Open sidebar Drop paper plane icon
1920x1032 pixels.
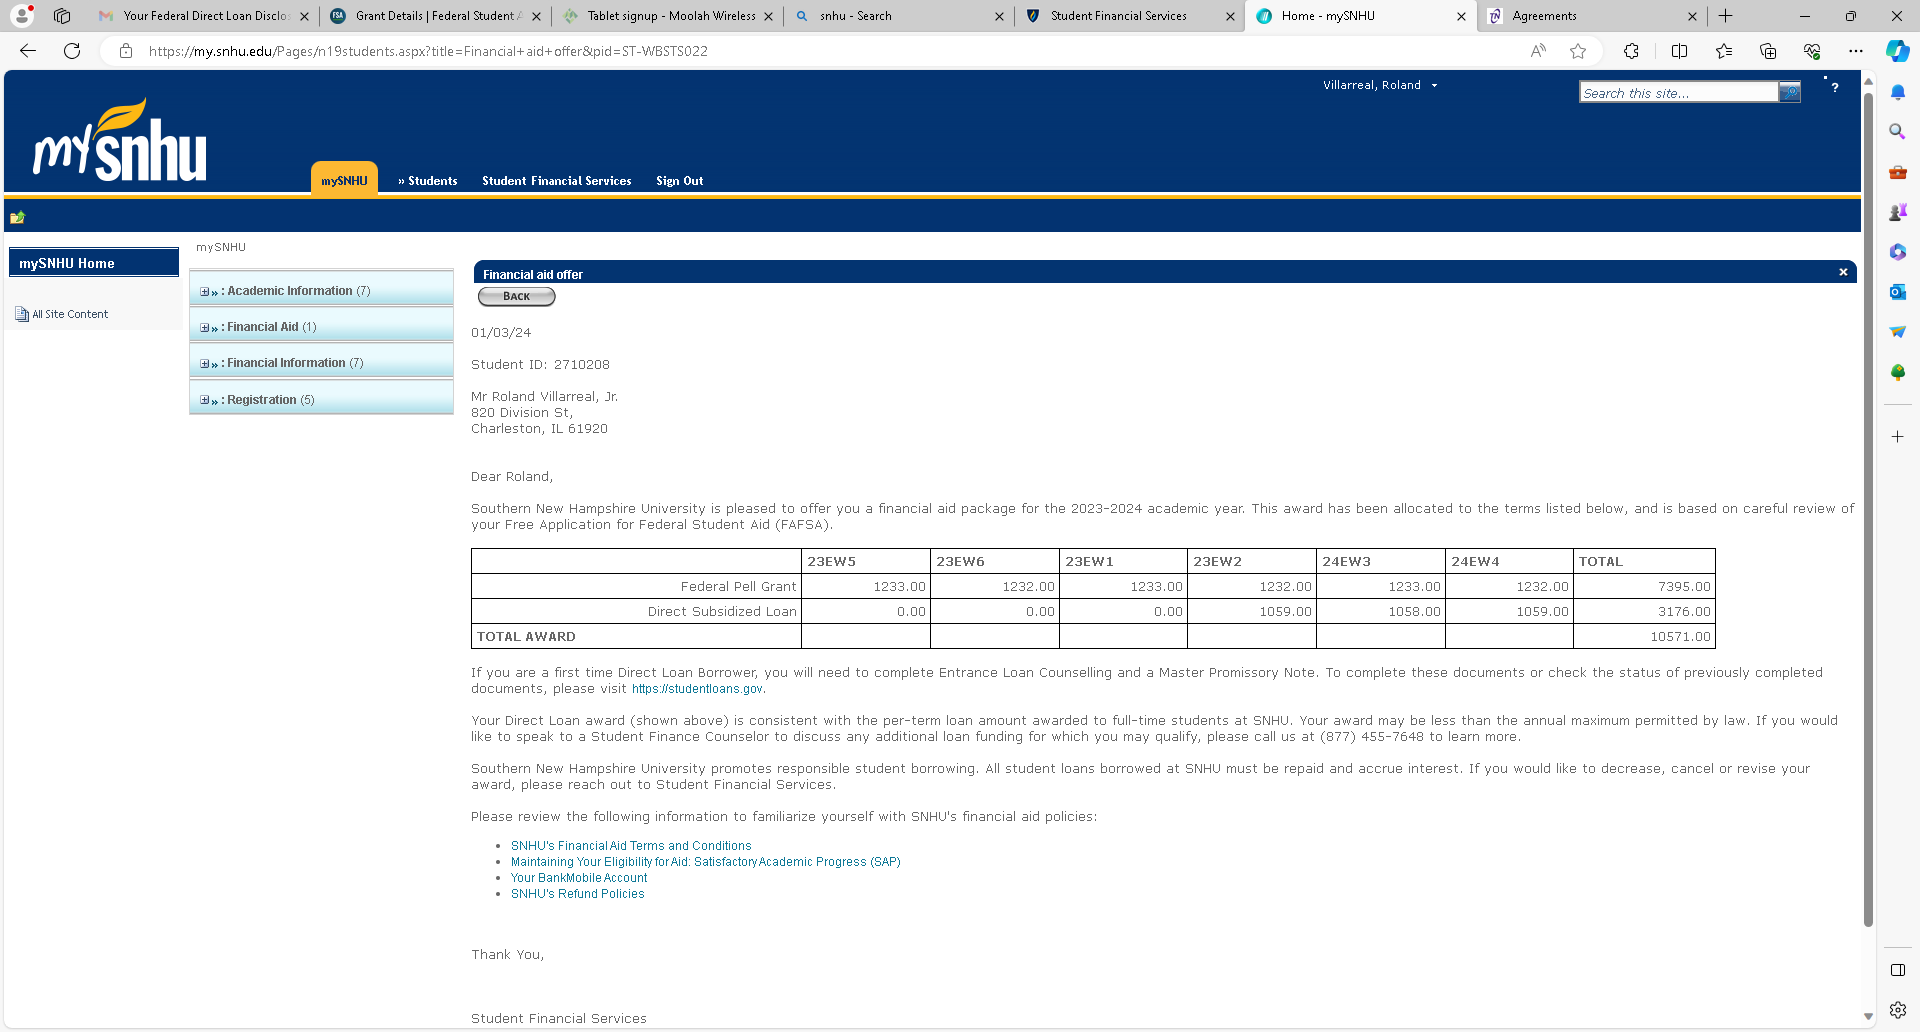(x=1898, y=332)
